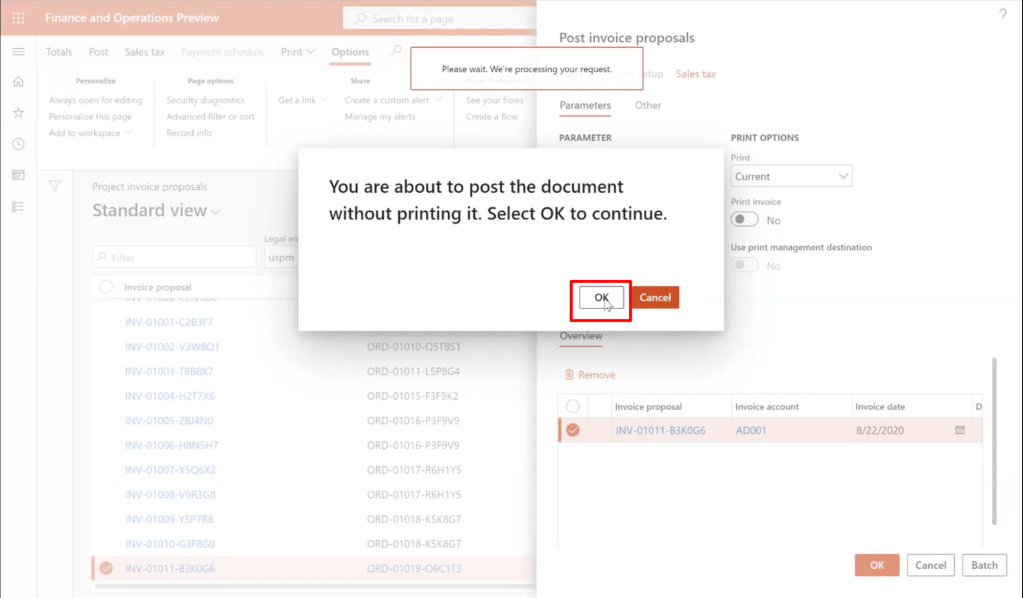Open the app launcher waffle icon

click(x=18, y=18)
